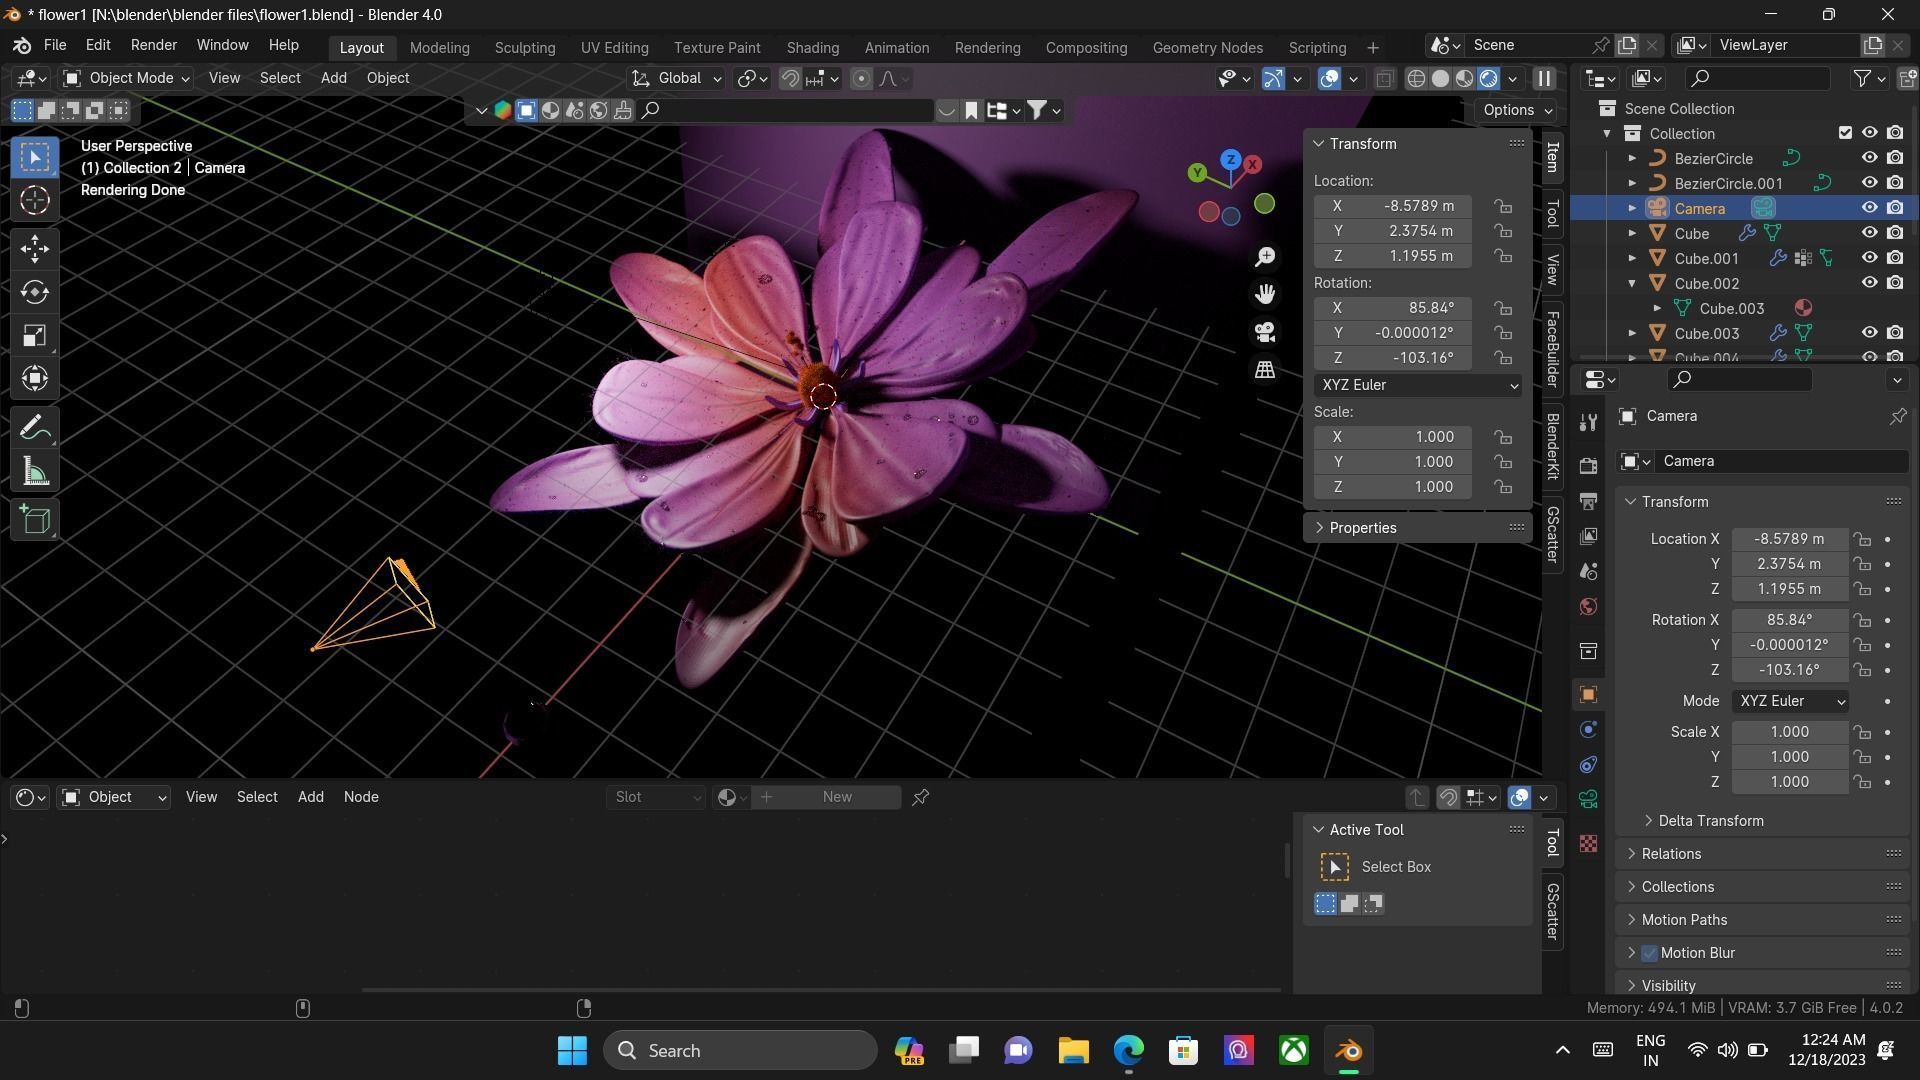Image resolution: width=1920 pixels, height=1080 pixels.
Task: Open the BlenderKit sidebar tab
Action: (x=1552, y=446)
